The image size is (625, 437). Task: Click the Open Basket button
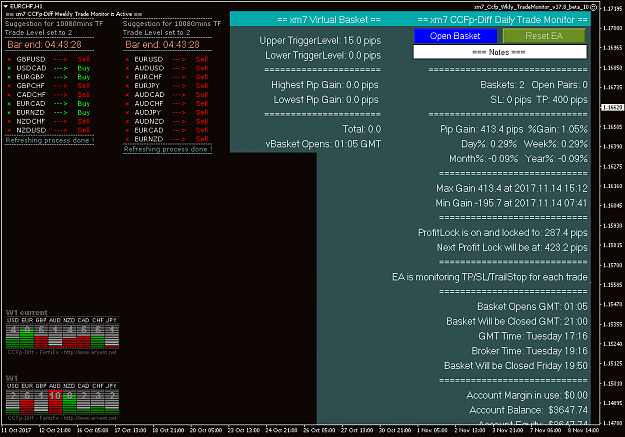[455, 36]
